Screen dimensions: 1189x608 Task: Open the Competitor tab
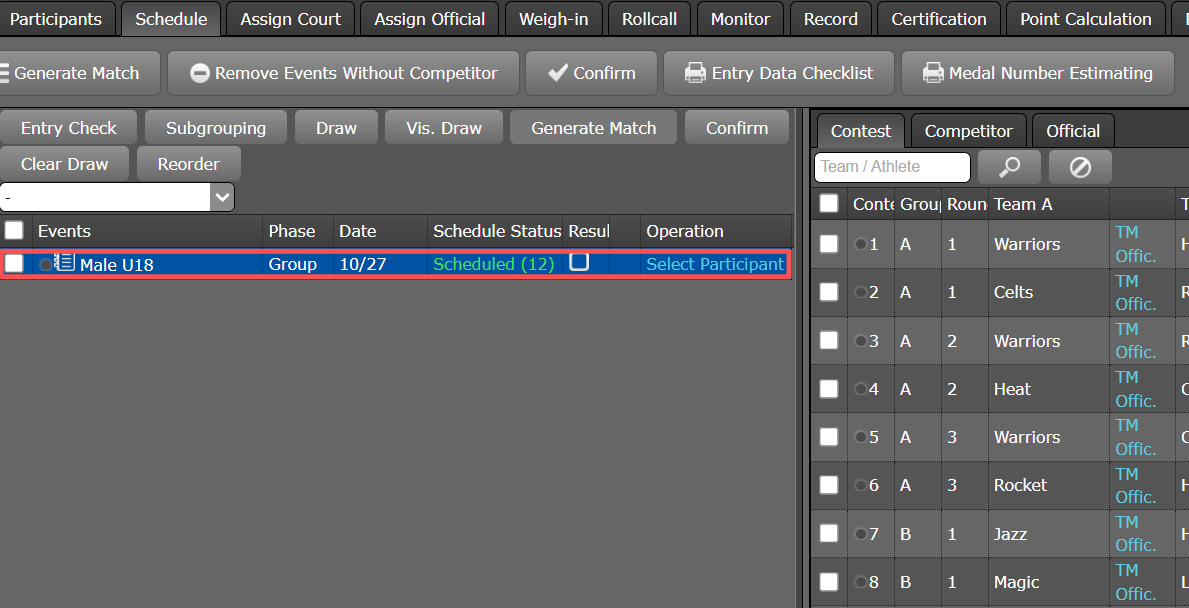pyautogui.click(x=967, y=131)
